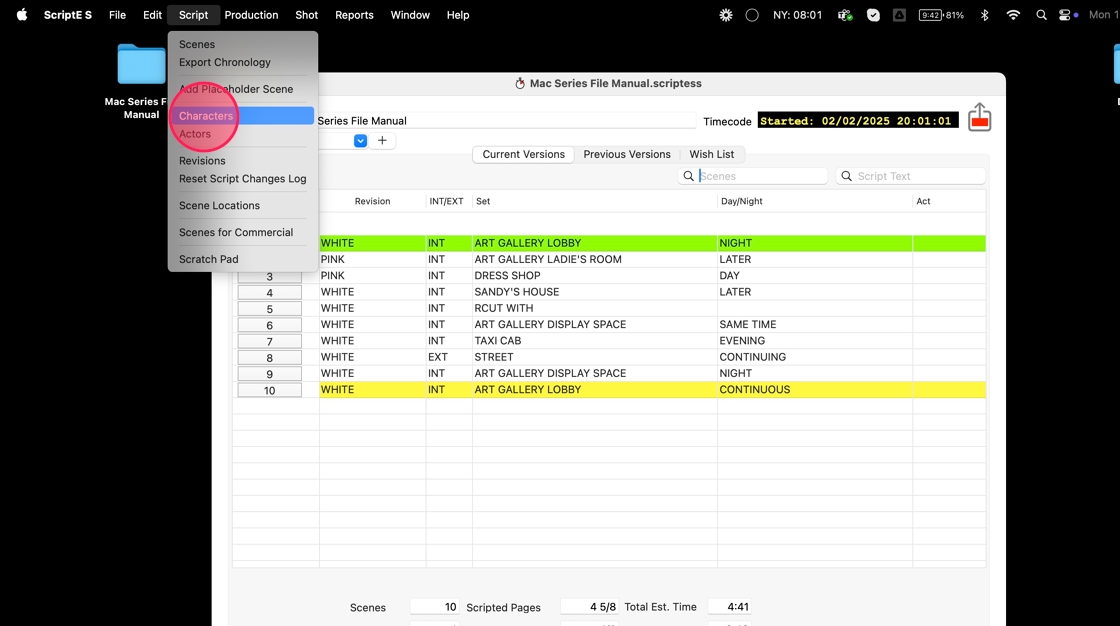Click the Scenes search field

click(753, 176)
